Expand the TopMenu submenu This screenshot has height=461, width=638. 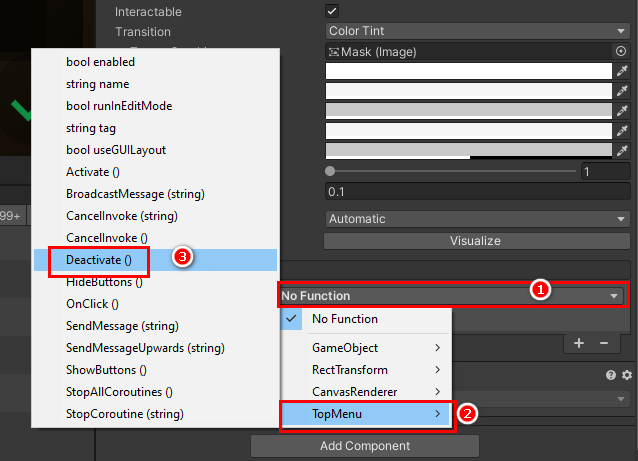[x=366, y=414]
